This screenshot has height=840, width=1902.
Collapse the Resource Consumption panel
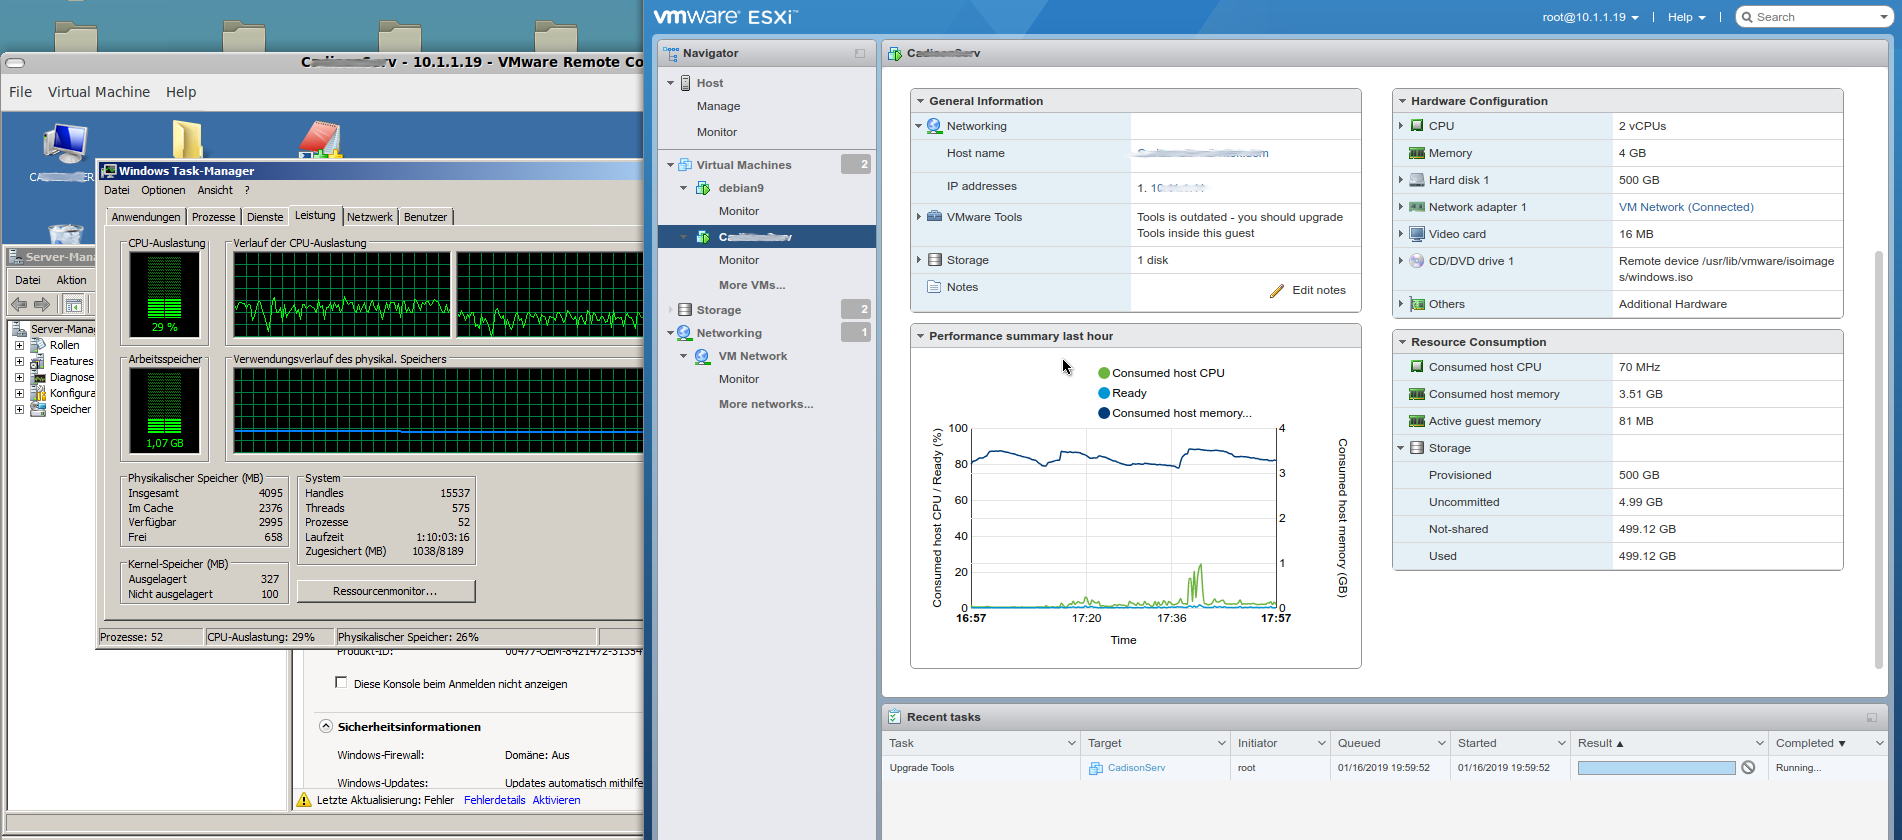(x=1402, y=342)
